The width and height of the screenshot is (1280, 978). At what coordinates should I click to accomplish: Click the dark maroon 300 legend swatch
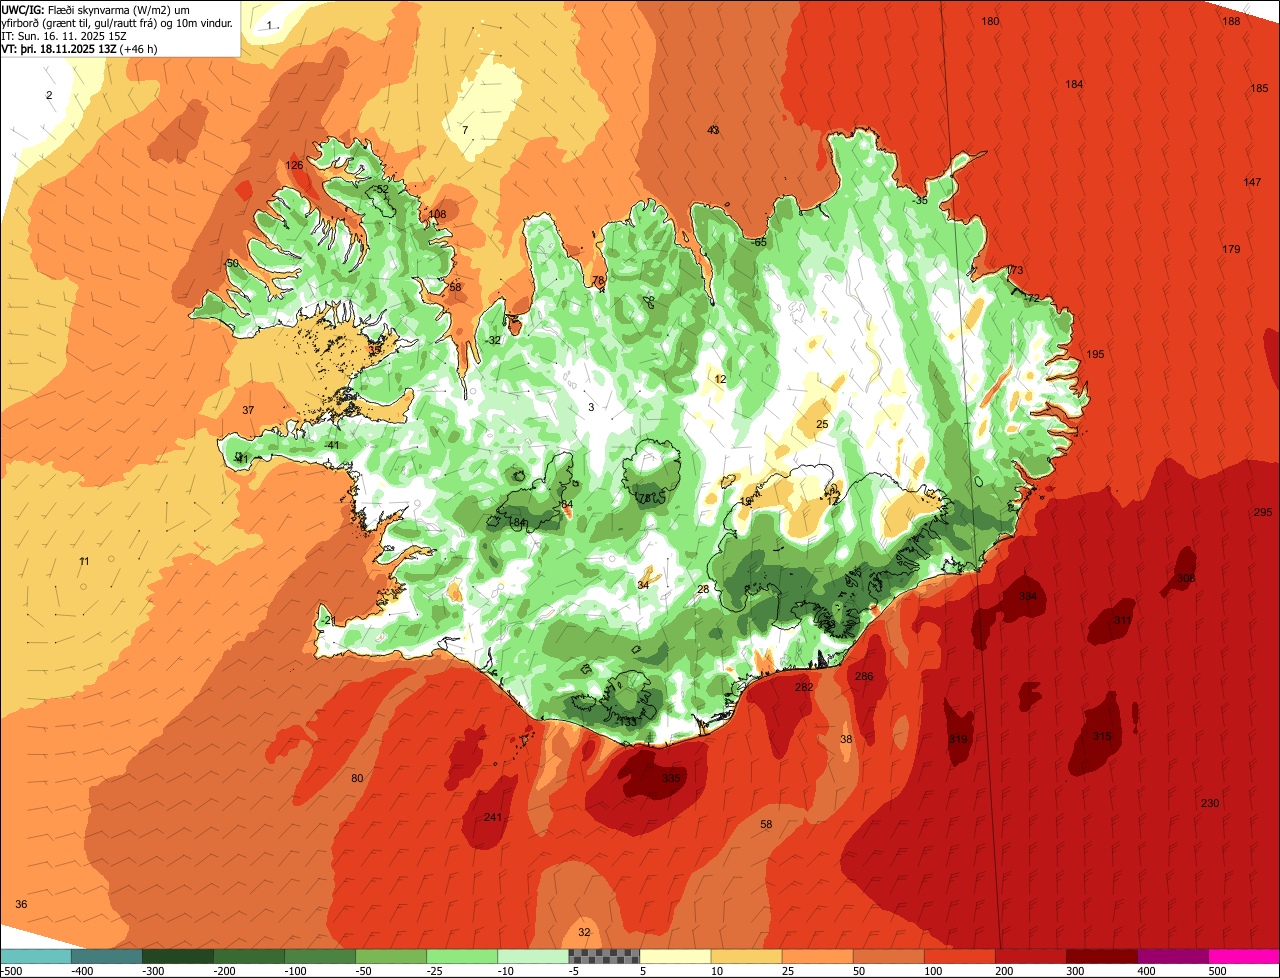click(x=1101, y=956)
